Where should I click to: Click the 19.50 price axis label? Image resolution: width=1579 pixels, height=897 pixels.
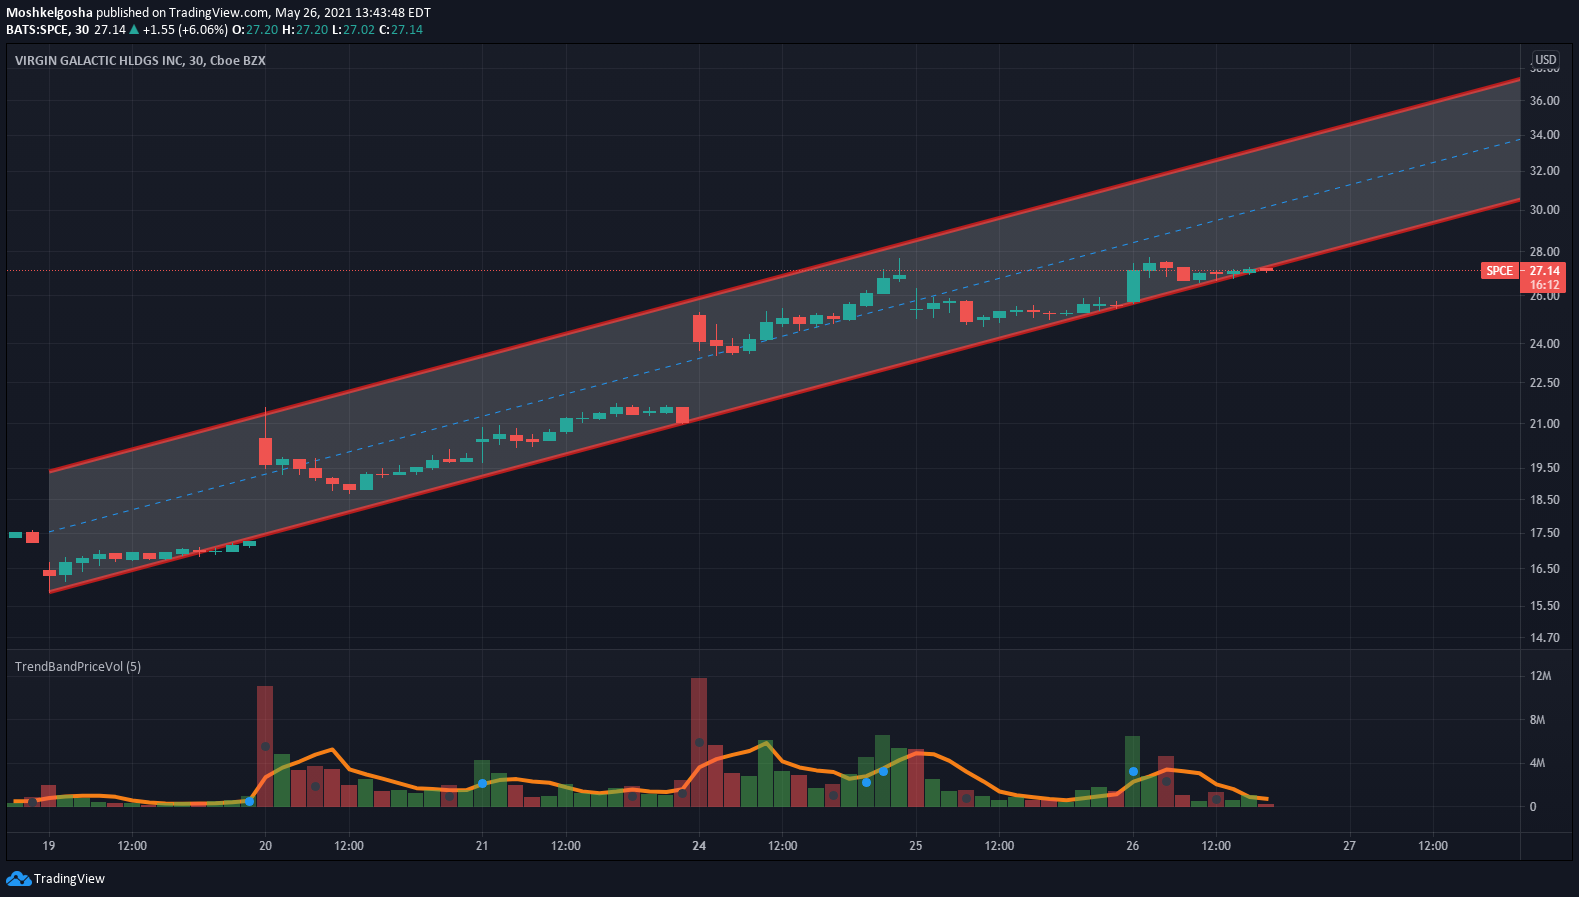coord(1544,468)
